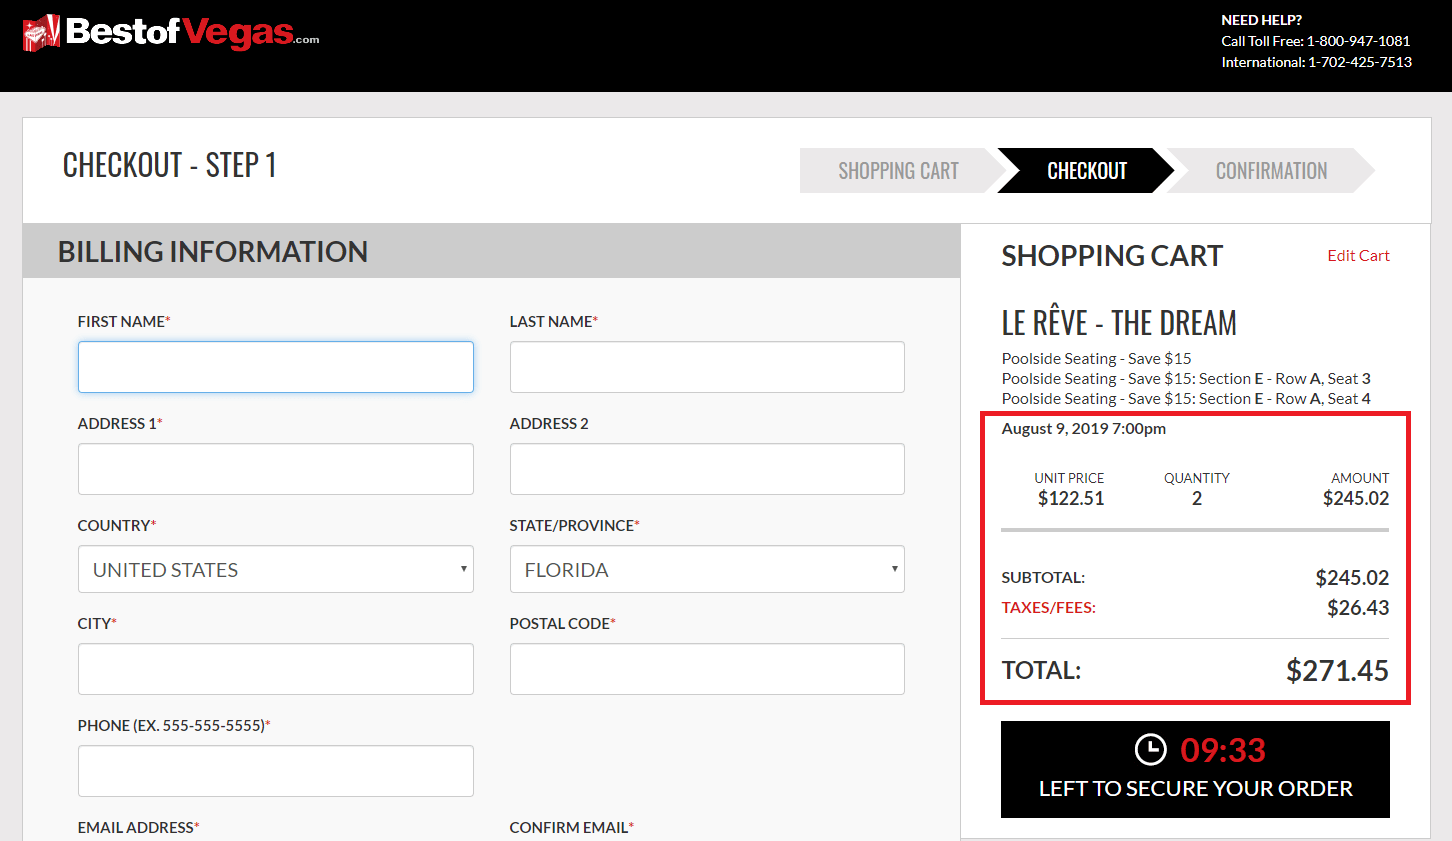
Task: Click the 09:33 countdown timer text
Action: point(1222,750)
